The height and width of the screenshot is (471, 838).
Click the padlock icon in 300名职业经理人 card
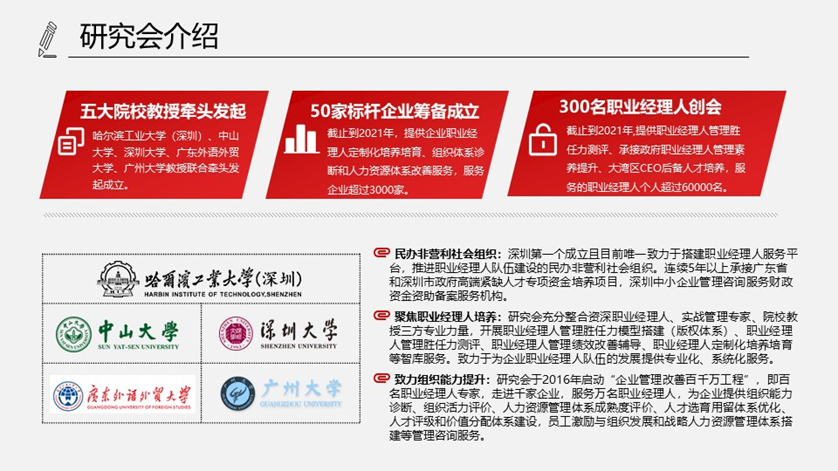click(543, 140)
